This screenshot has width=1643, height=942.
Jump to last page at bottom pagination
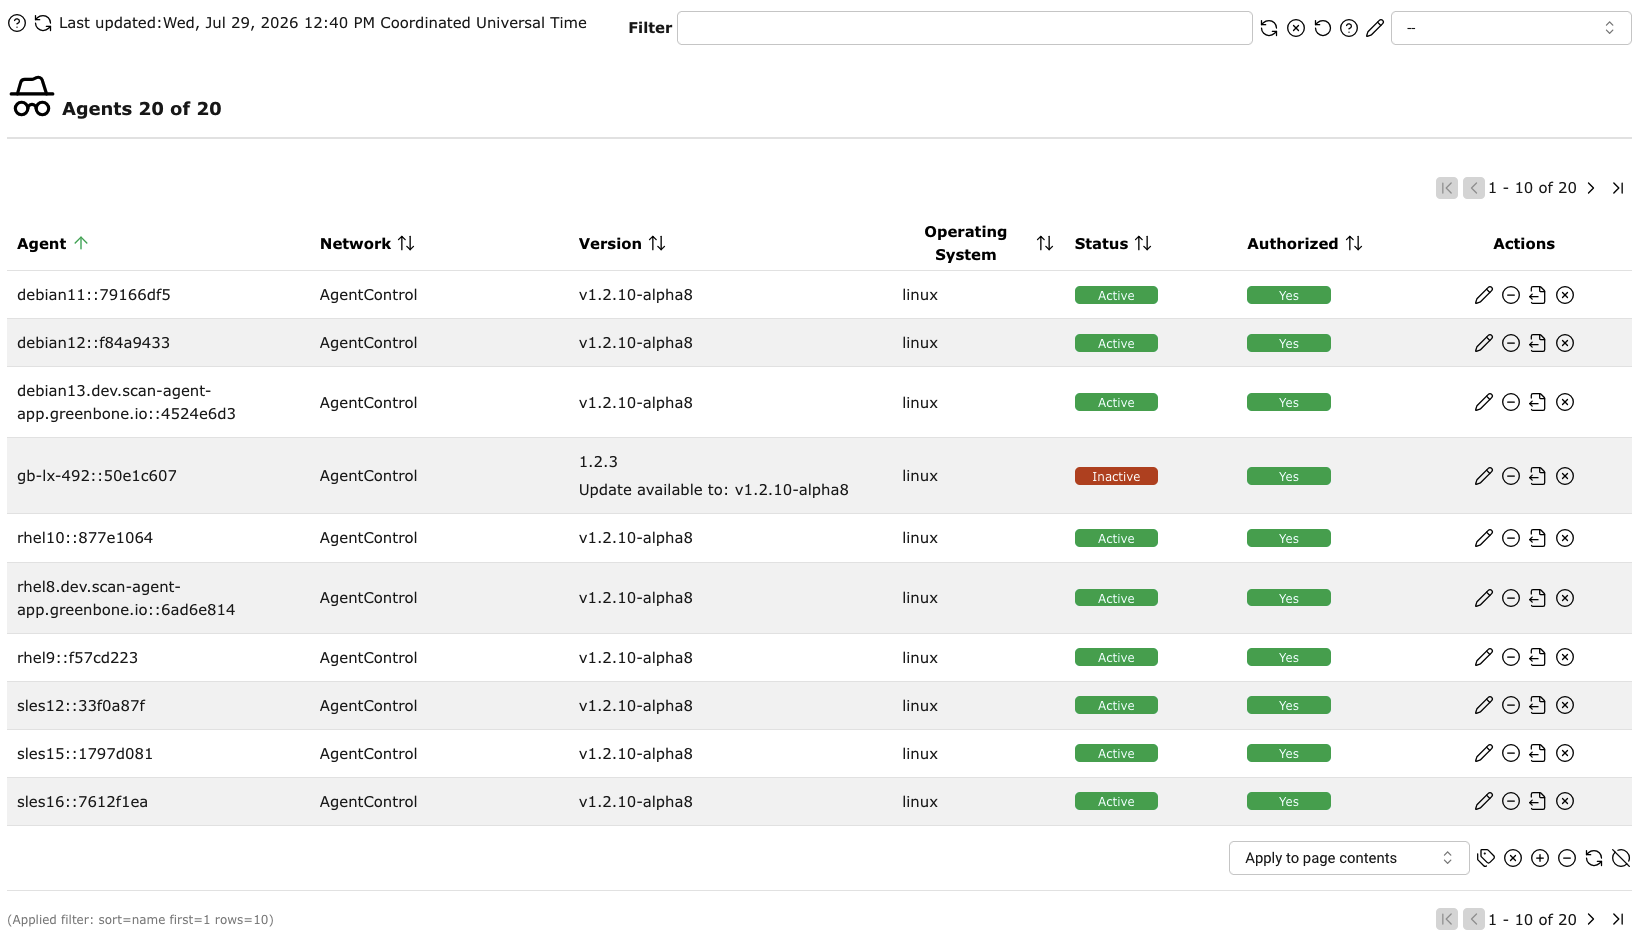[x=1618, y=919]
